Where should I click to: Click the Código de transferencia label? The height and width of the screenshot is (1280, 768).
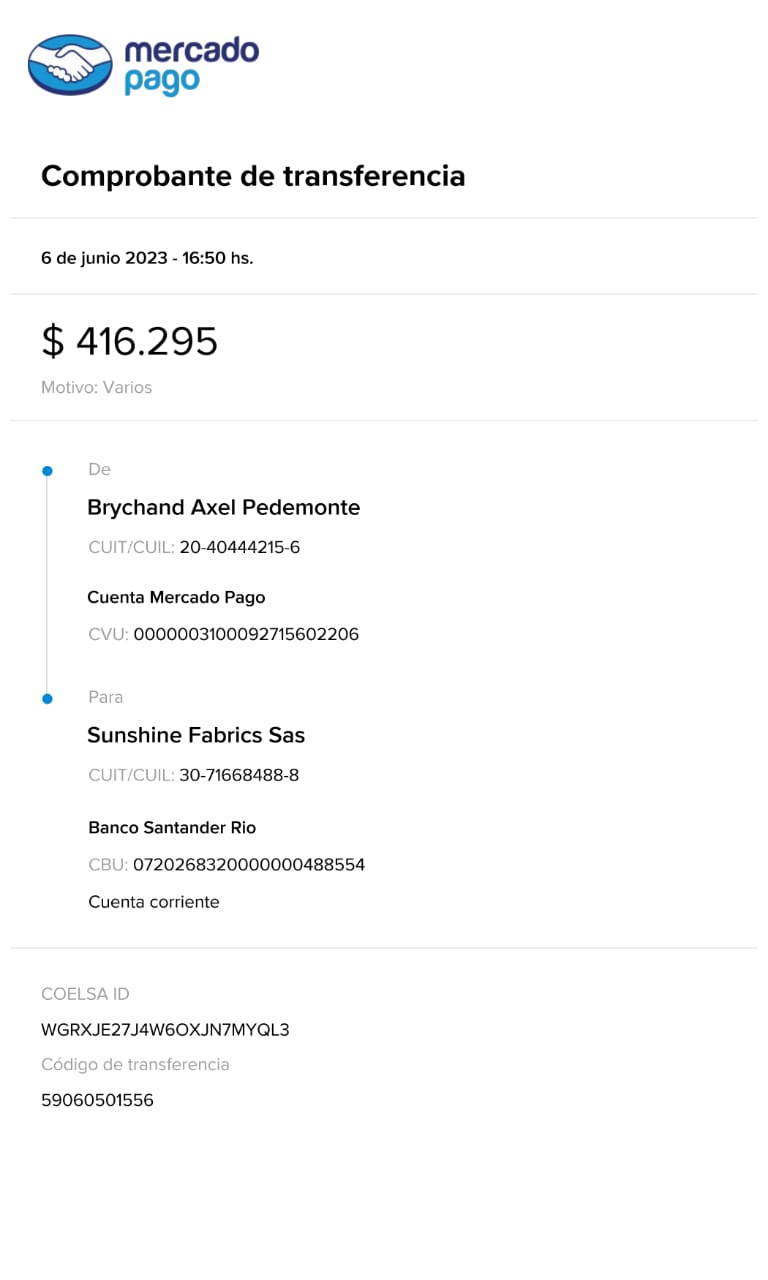(135, 1064)
